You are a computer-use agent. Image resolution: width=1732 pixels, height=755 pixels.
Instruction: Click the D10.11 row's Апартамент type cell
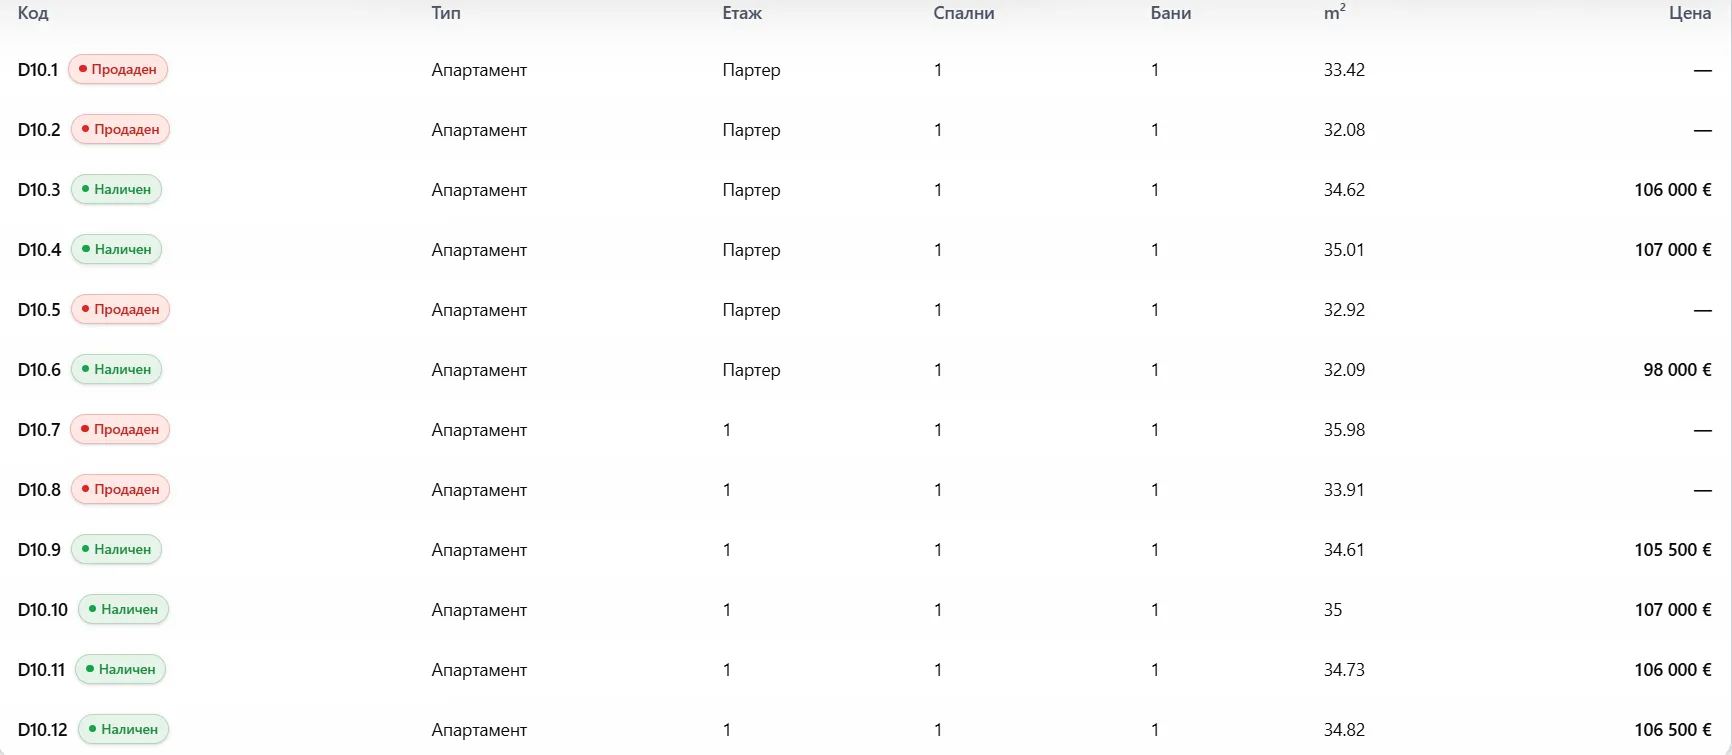[x=479, y=670]
